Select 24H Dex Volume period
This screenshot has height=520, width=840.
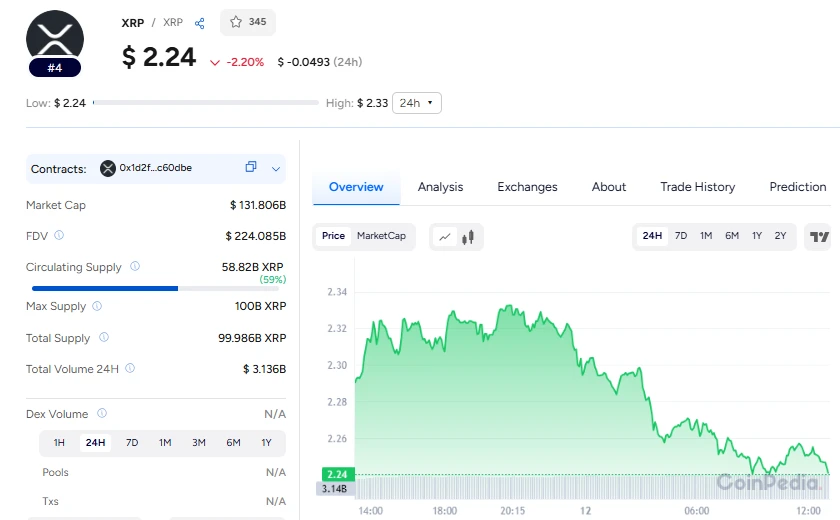pyautogui.click(x=95, y=442)
